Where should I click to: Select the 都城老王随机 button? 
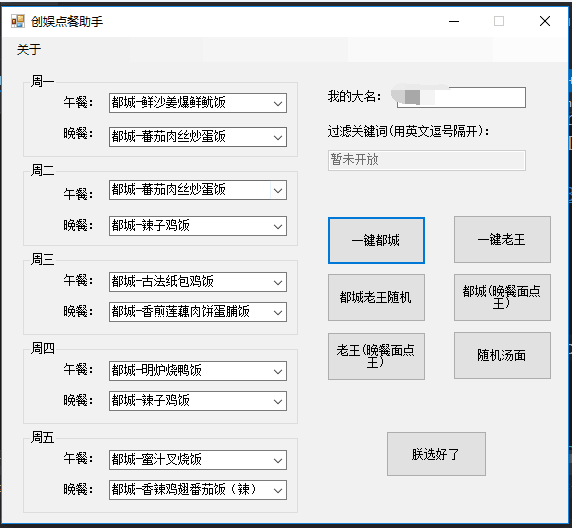pyautogui.click(x=376, y=297)
